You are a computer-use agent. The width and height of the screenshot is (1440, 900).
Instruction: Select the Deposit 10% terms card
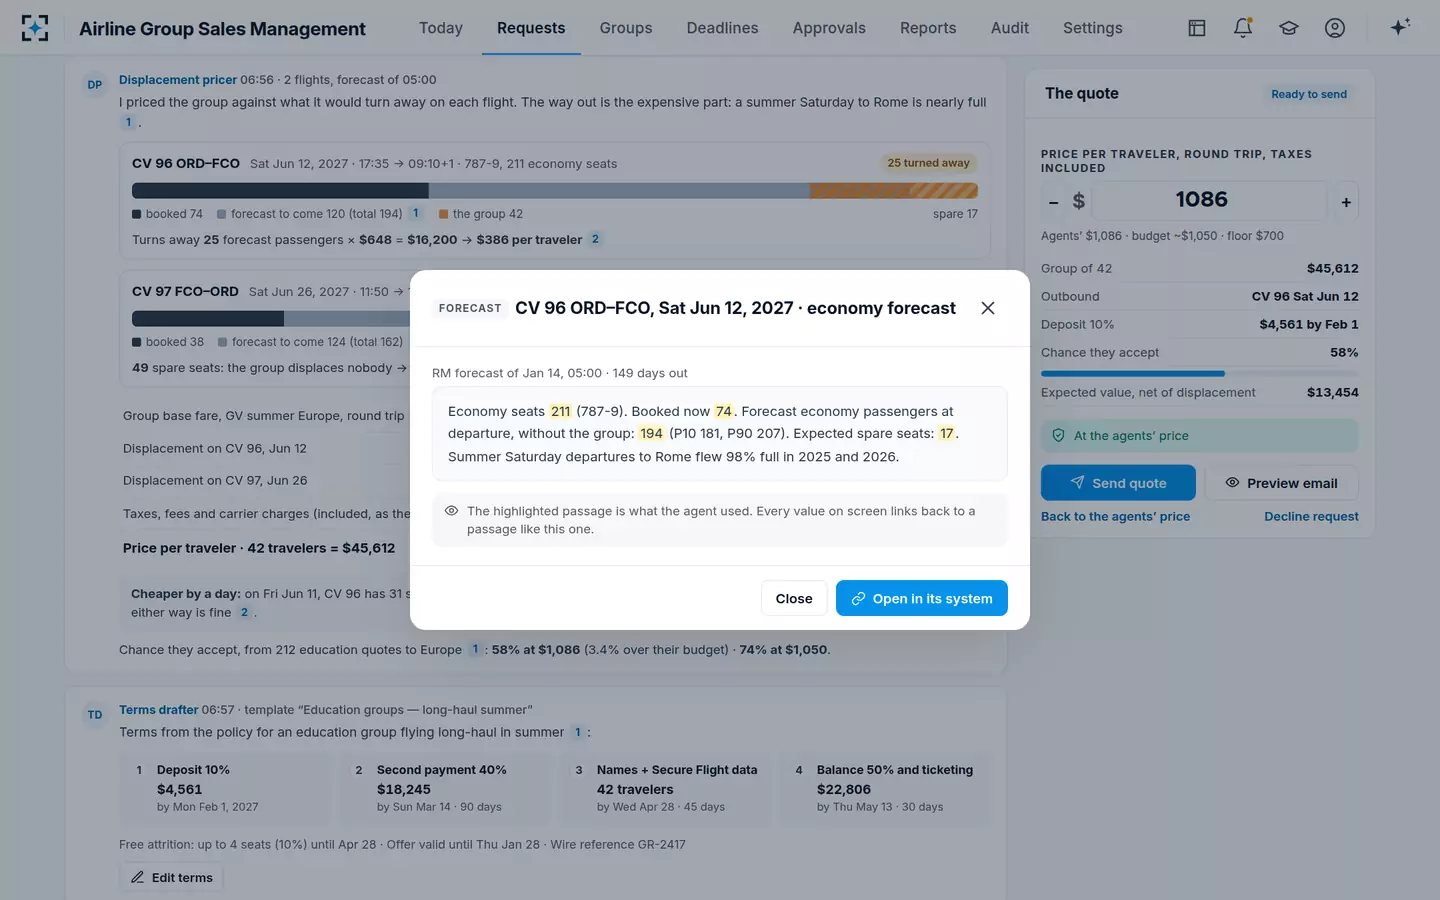[x=225, y=788]
